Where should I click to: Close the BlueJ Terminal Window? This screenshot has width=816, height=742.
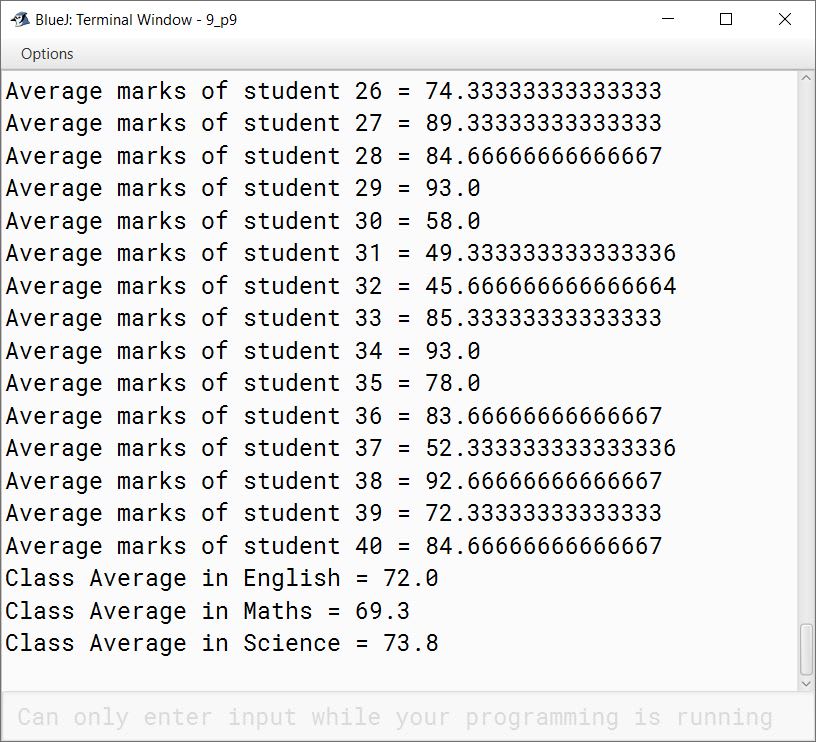tap(784, 19)
